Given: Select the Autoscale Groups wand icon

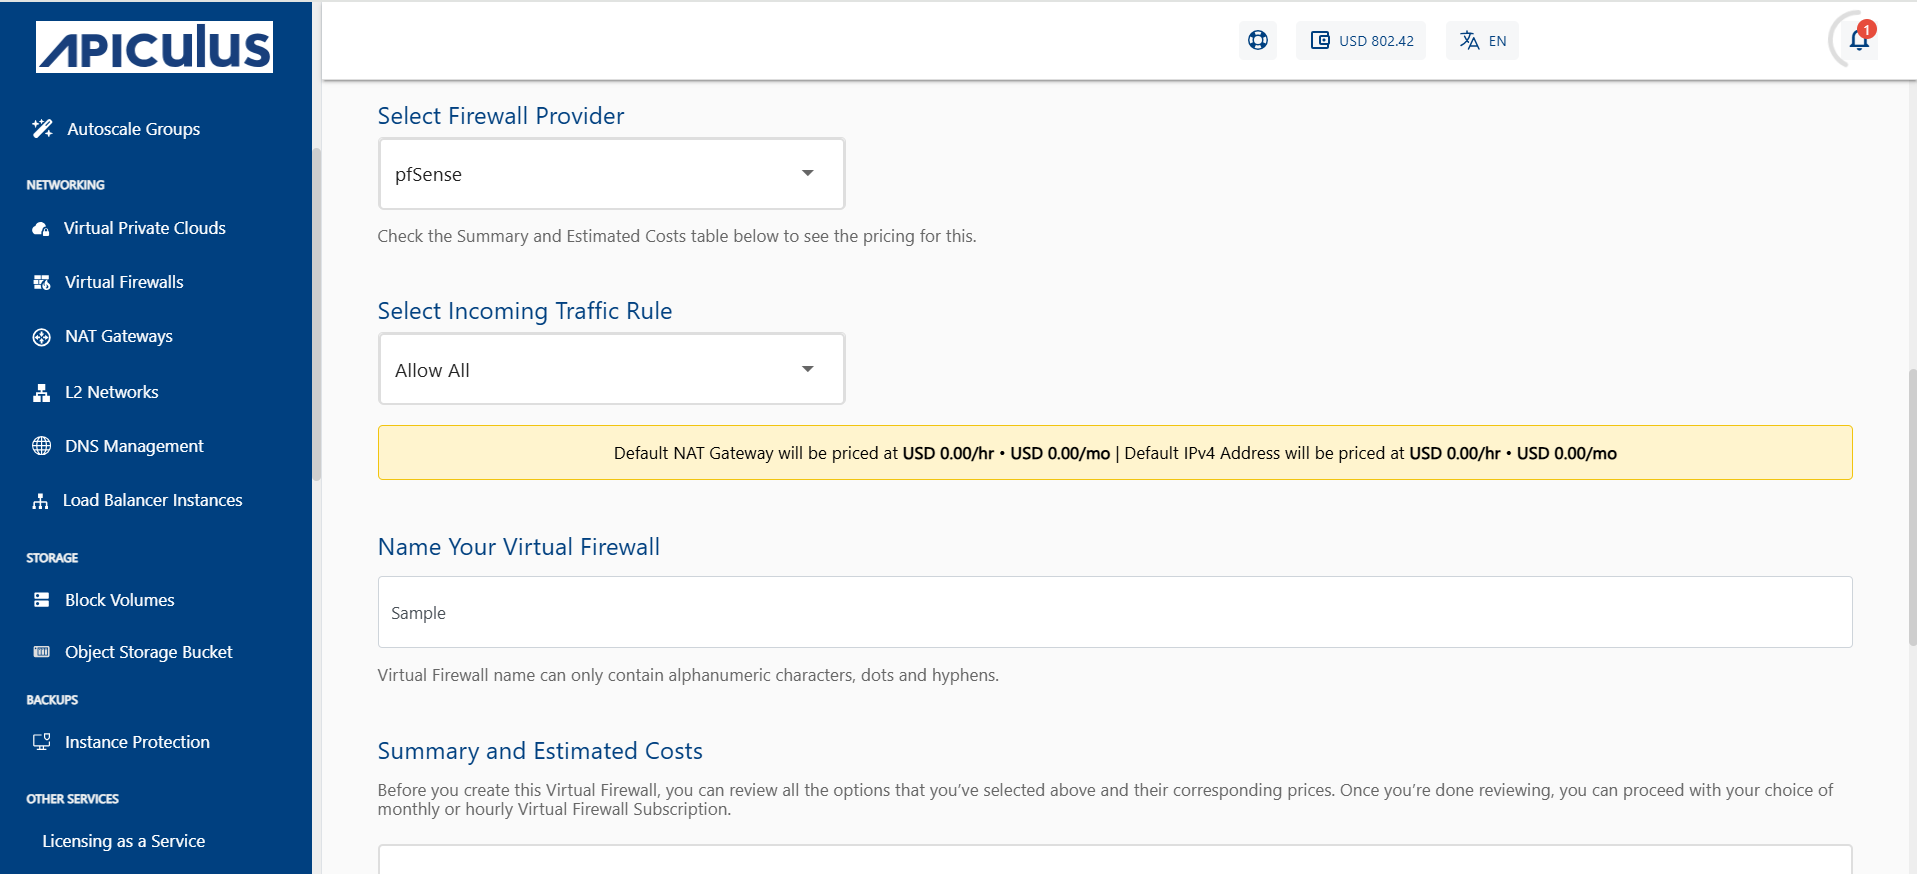Looking at the screenshot, I should 41,128.
